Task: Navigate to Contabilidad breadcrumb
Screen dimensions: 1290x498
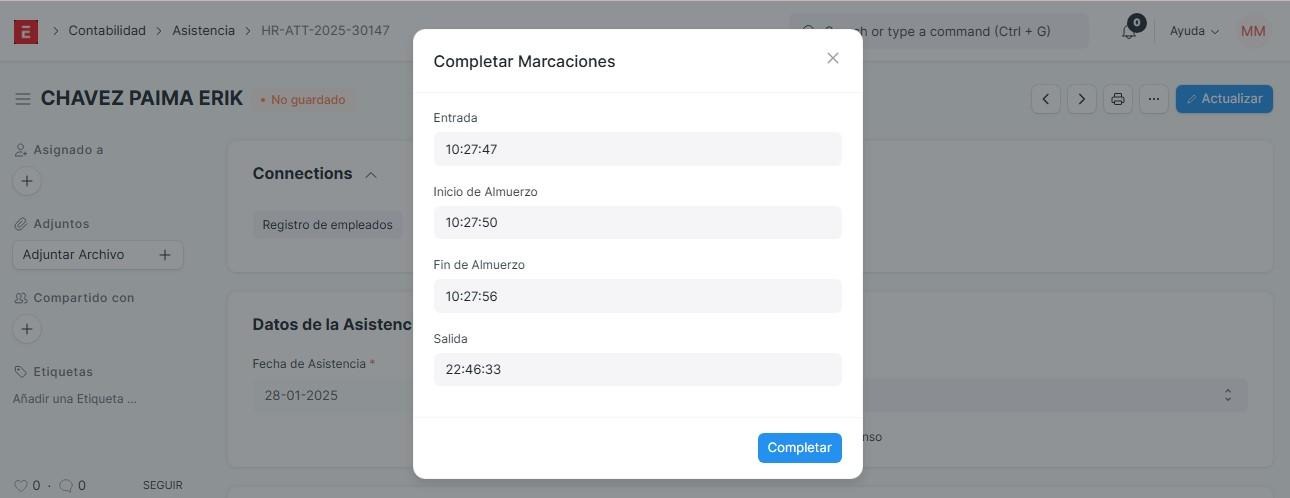Action: pyautogui.click(x=107, y=31)
